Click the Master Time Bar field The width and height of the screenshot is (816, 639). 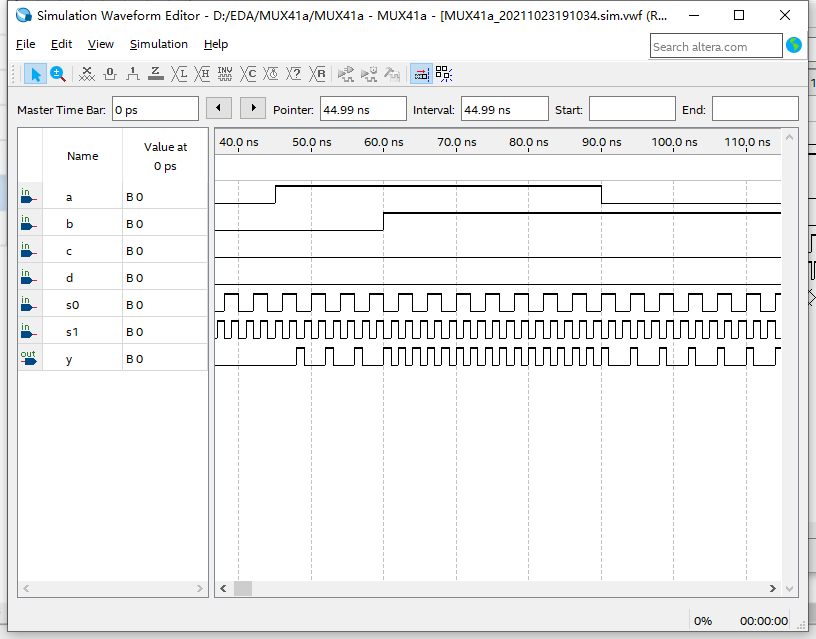pyautogui.click(x=155, y=109)
